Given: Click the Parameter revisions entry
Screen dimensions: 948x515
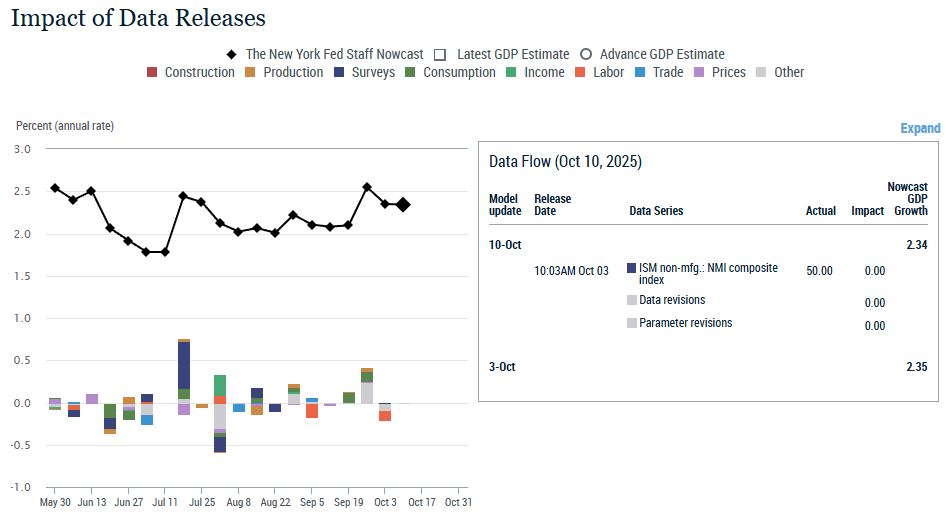Looking at the screenshot, I should (685, 323).
